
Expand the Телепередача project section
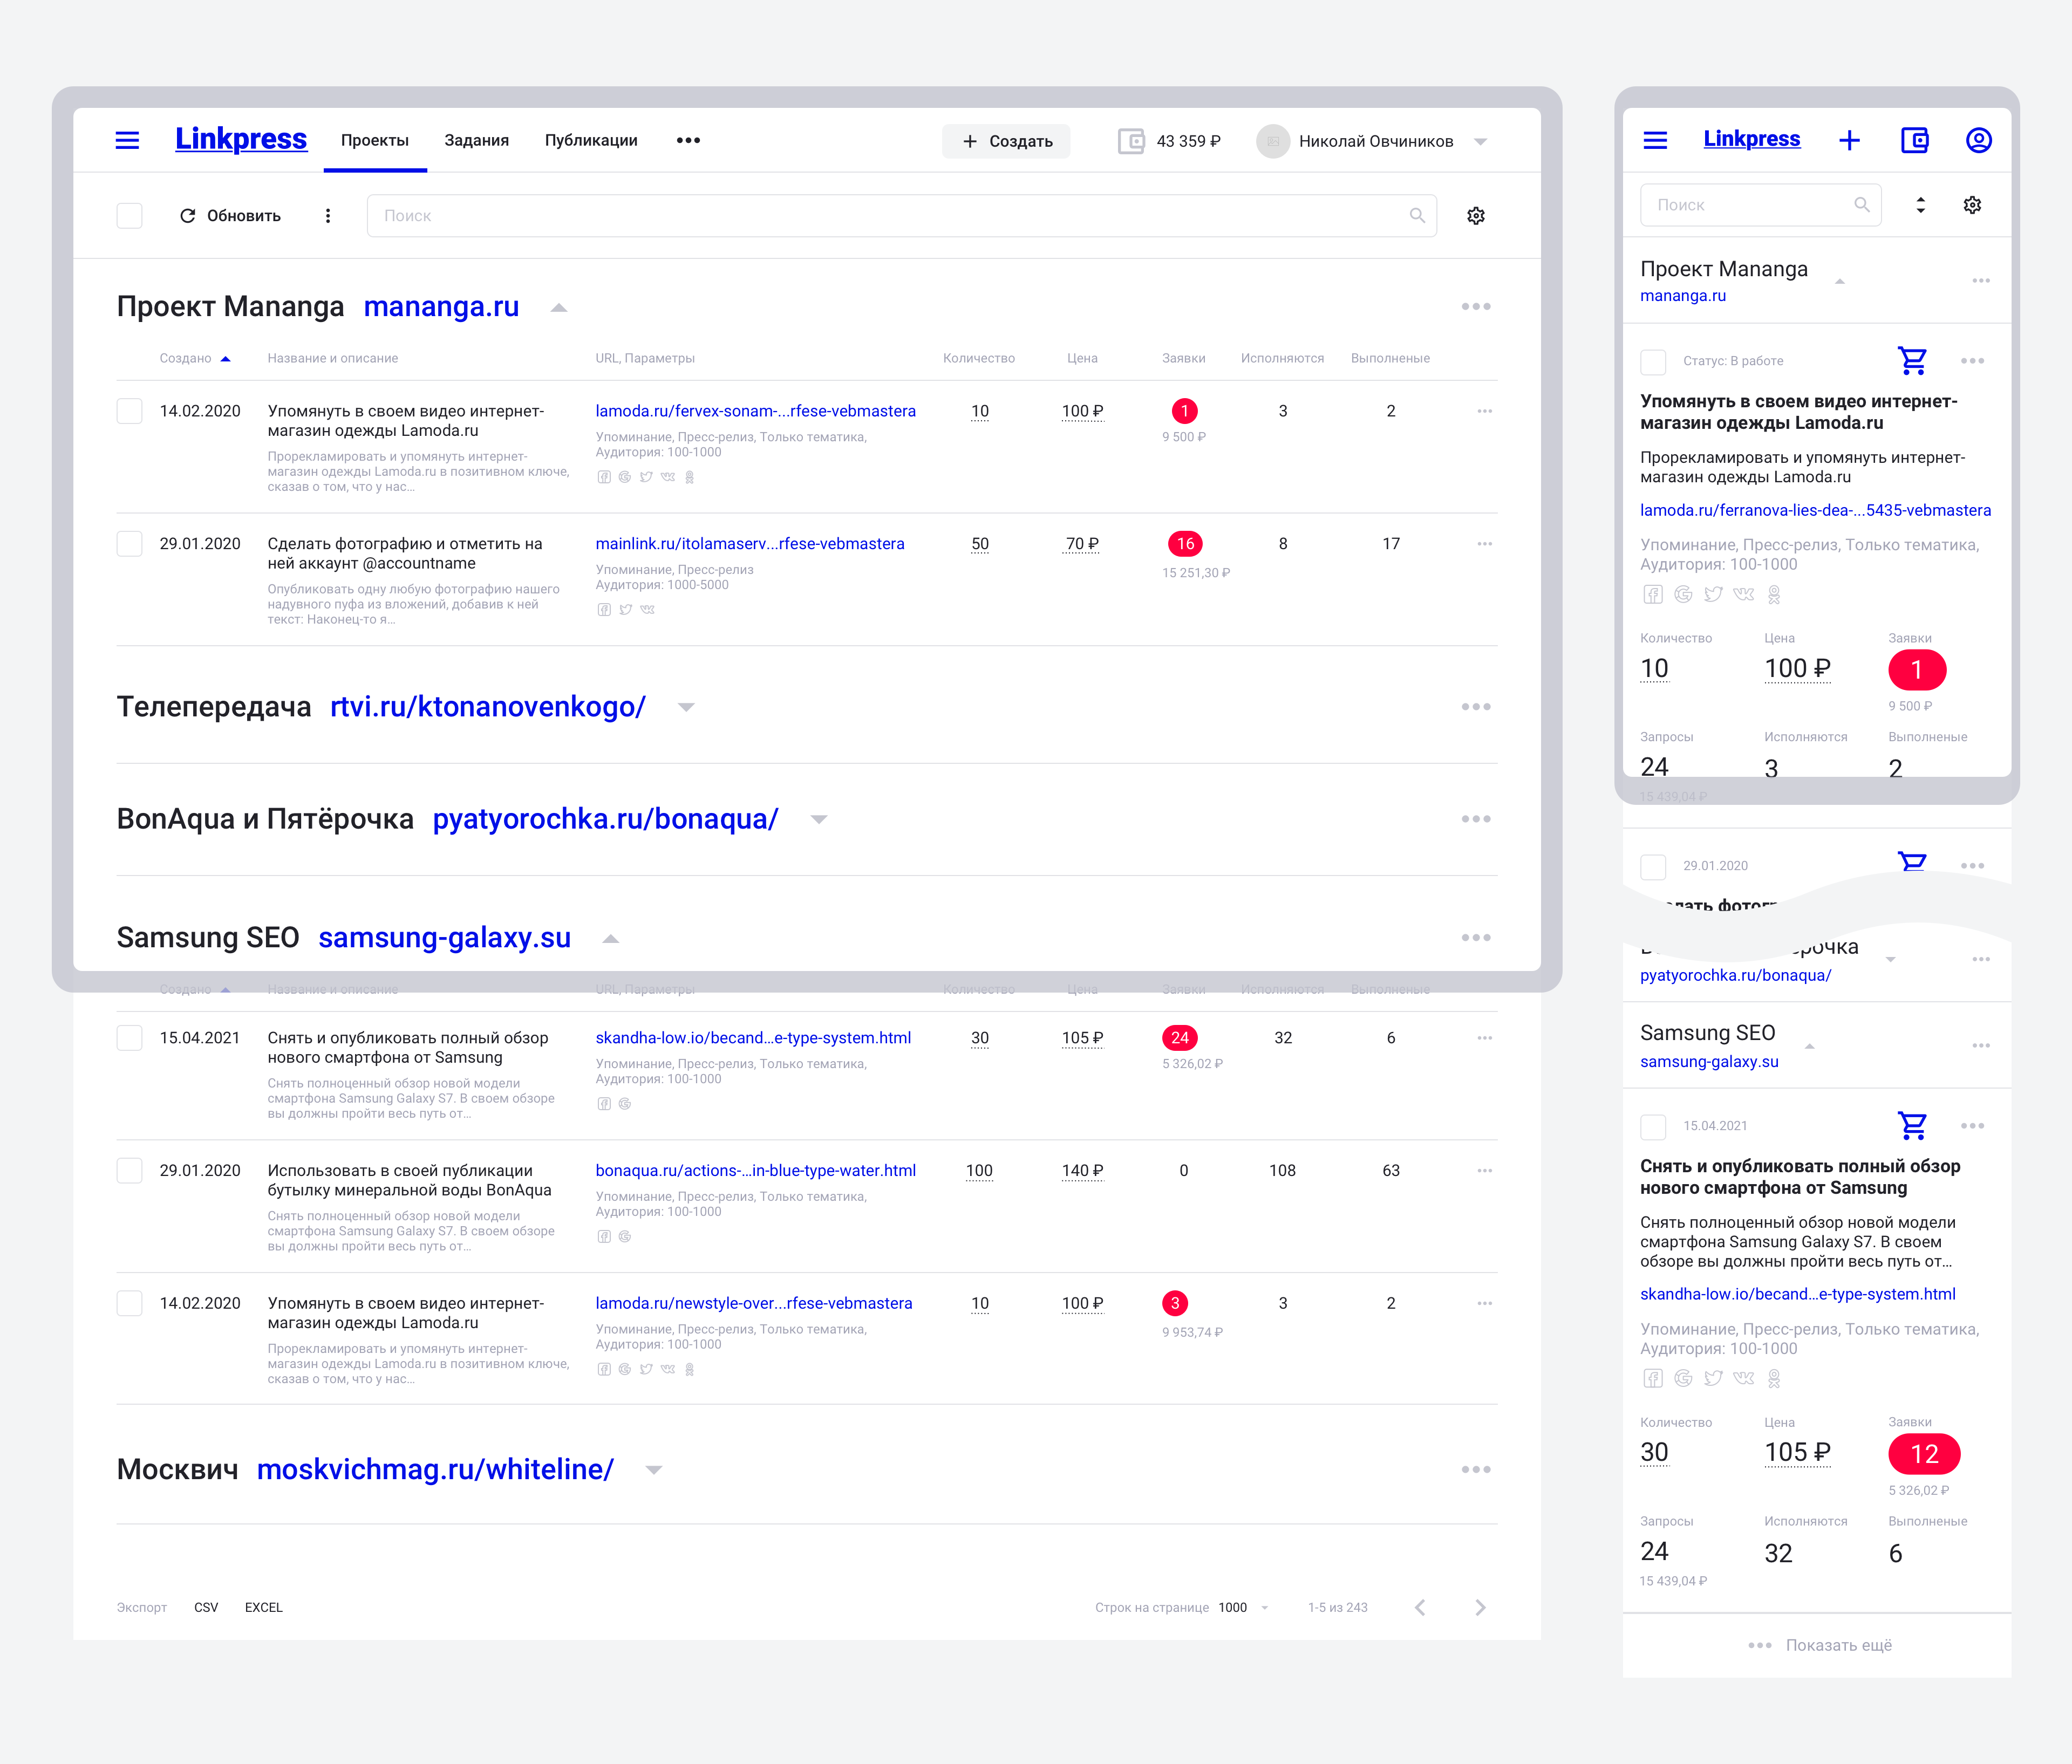tap(686, 707)
